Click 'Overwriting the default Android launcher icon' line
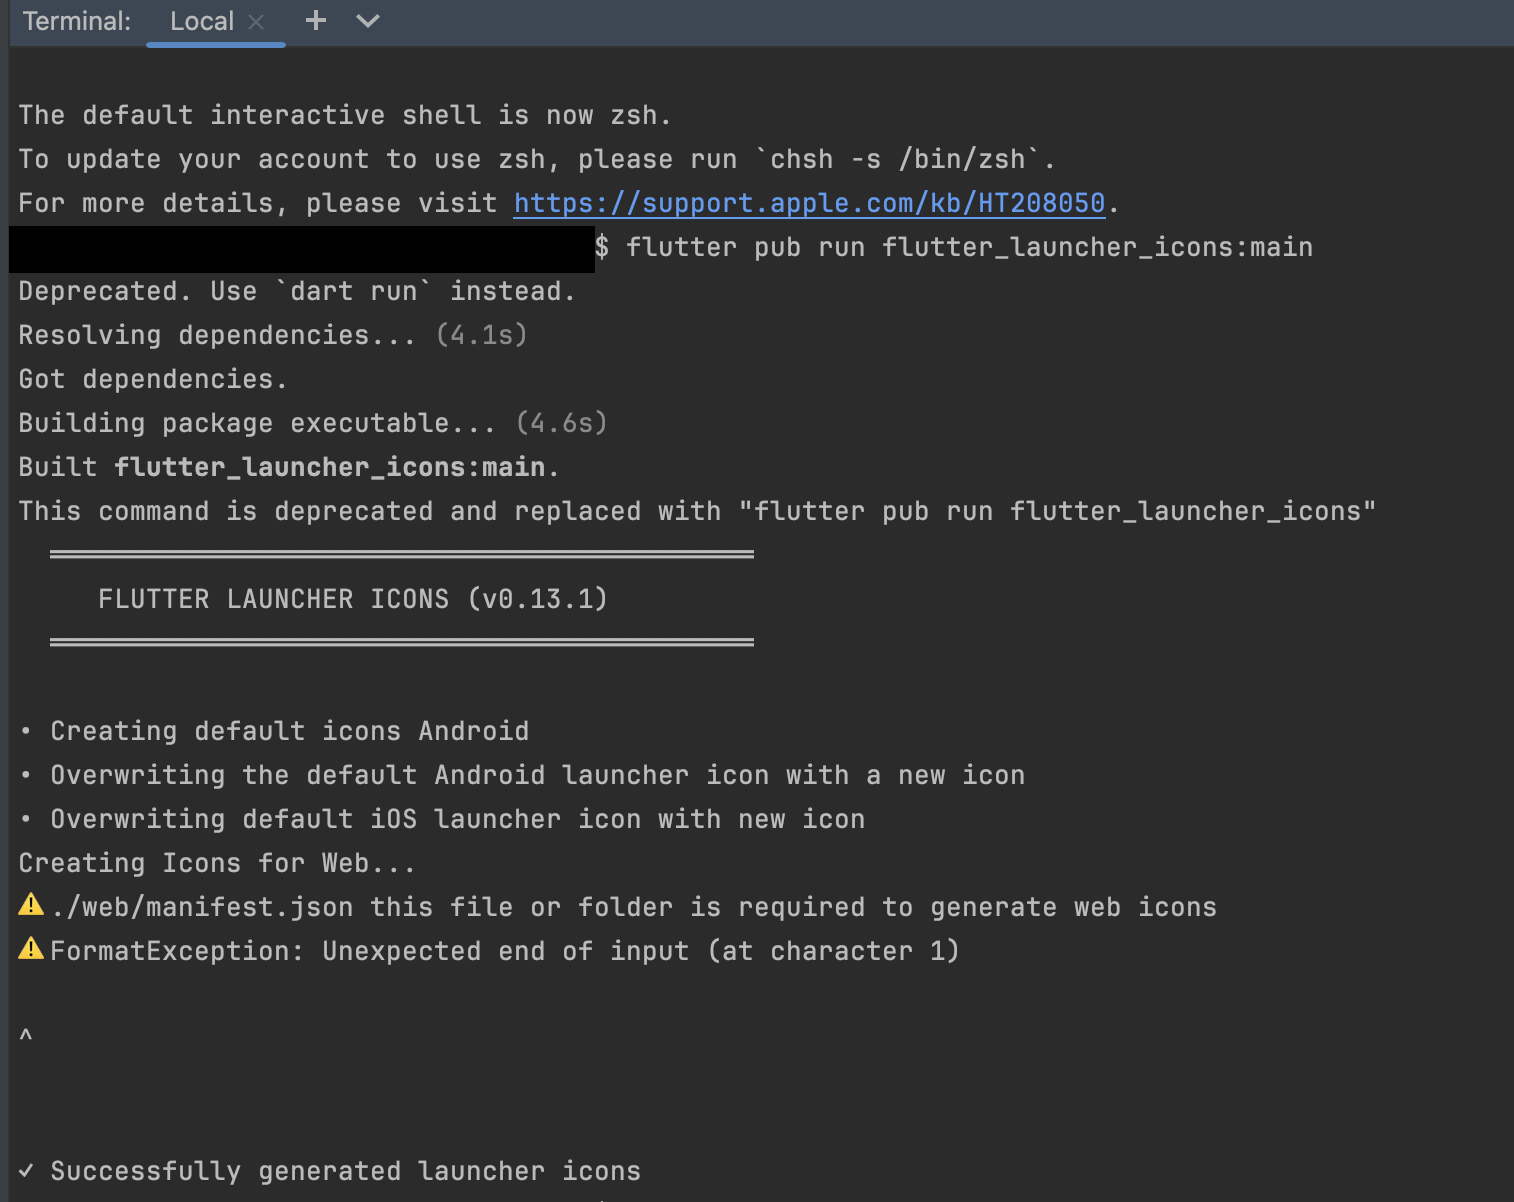This screenshot has height=1202, width=1514. click(x=522, y=775)
